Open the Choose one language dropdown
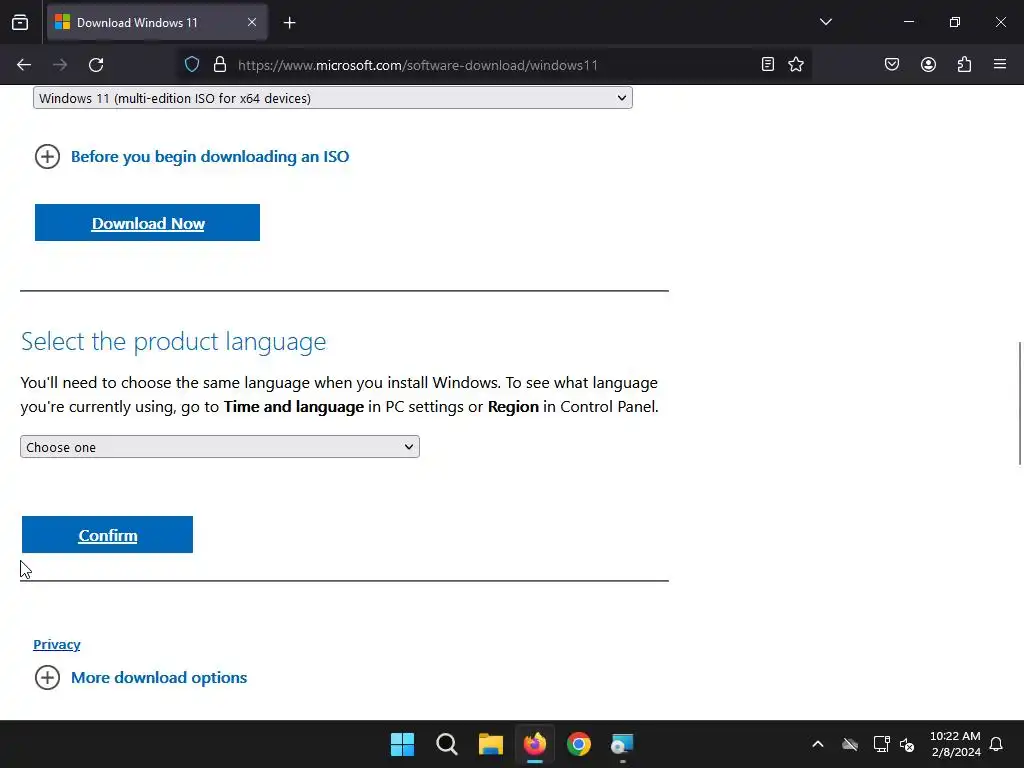Screen dimensions: 1024x768 [x=220, y=447]
